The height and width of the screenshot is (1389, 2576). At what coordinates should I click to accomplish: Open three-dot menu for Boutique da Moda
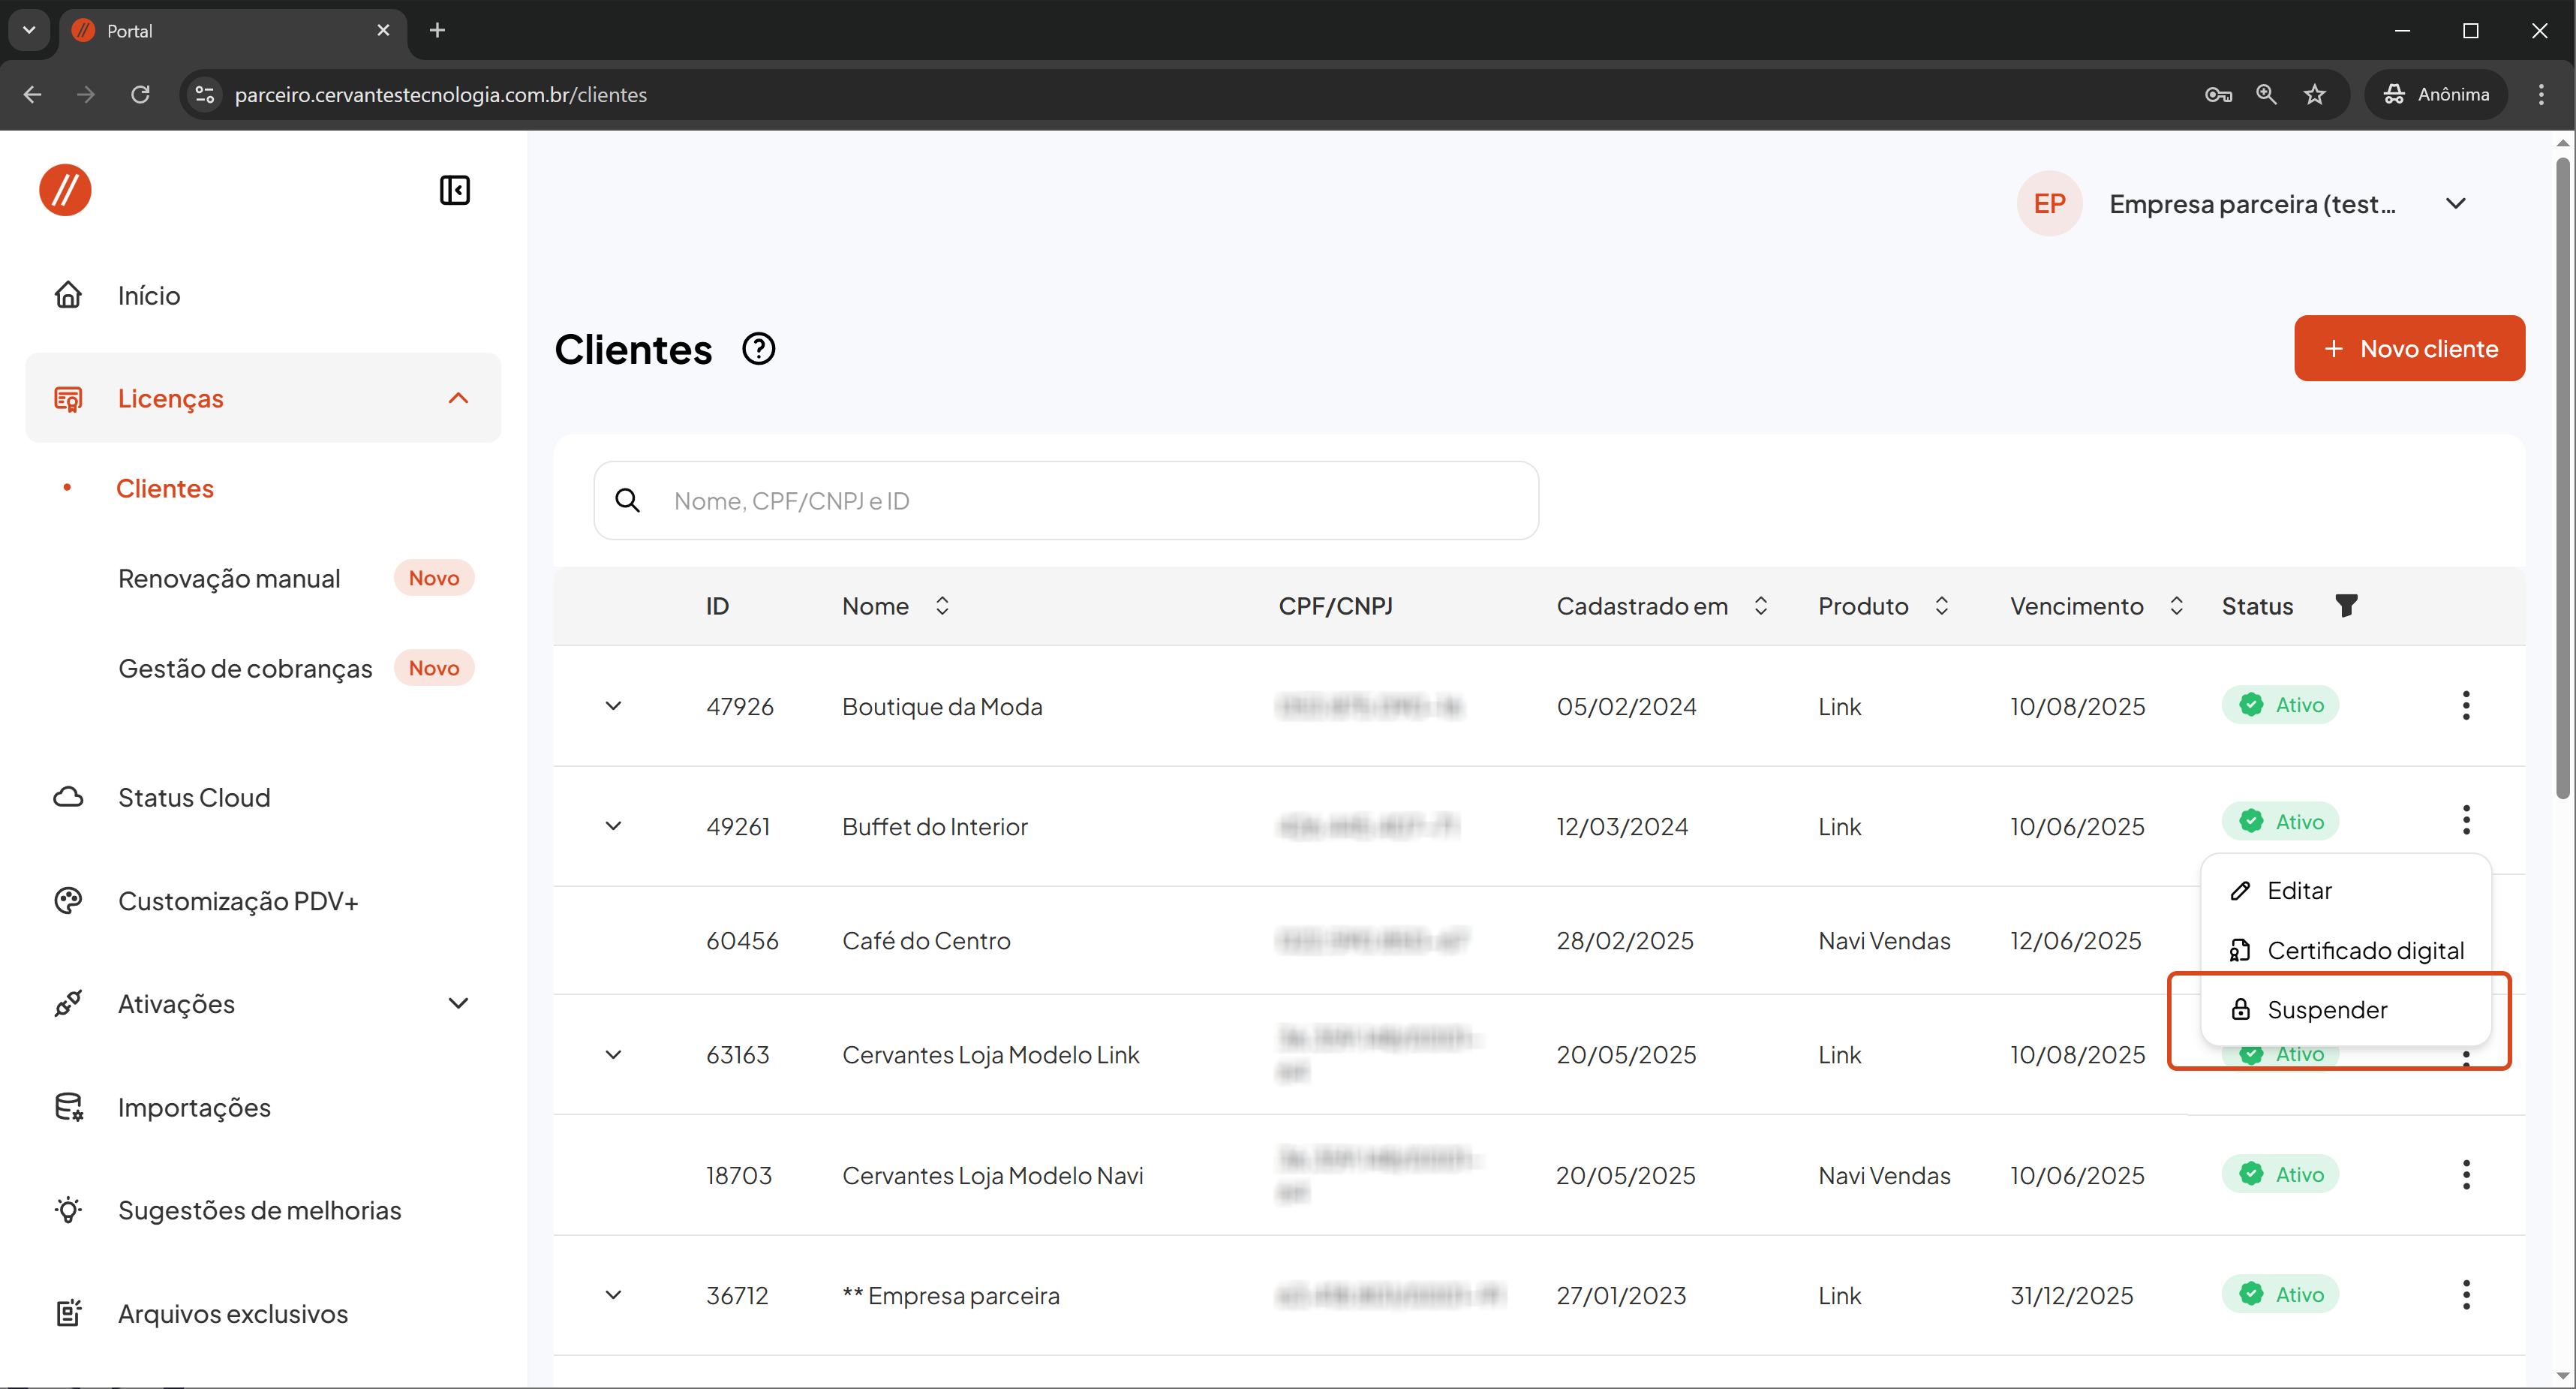[2465, 705]
